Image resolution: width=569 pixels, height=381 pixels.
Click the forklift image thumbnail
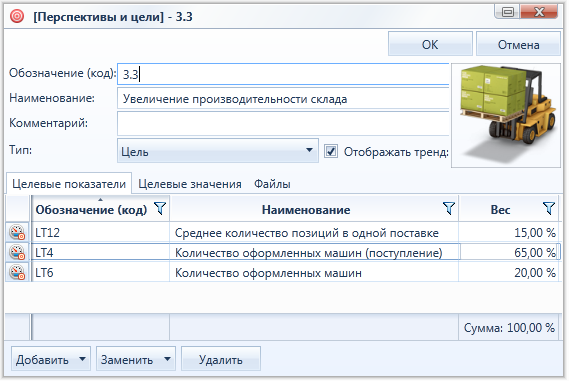(506, 115)
